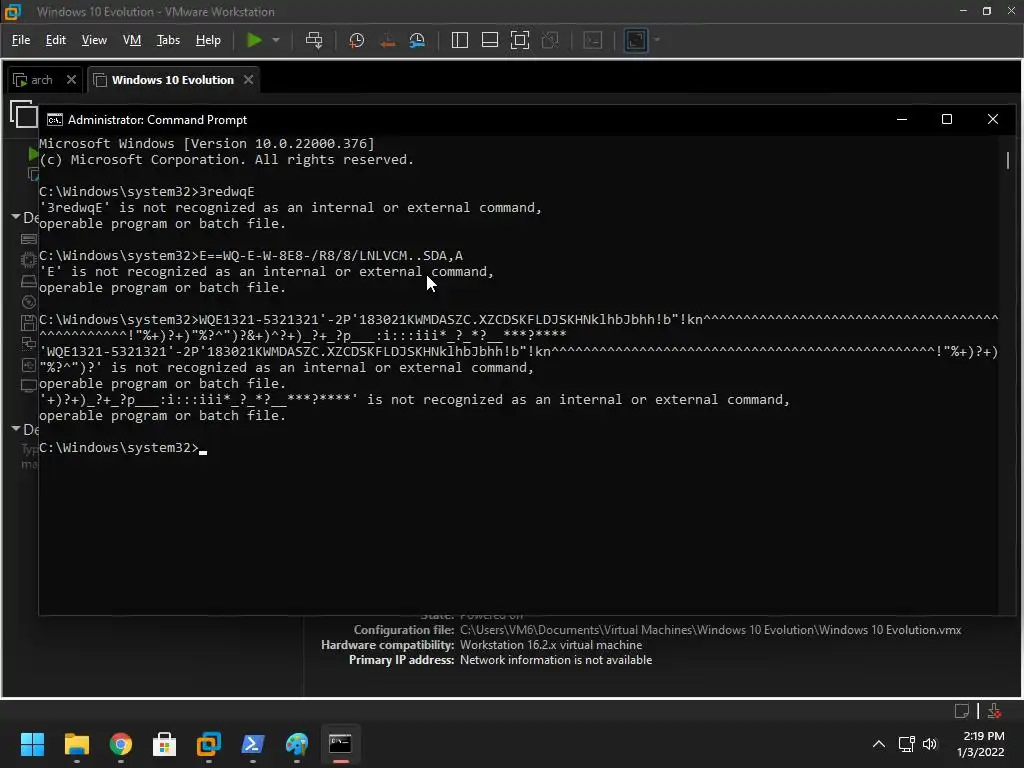This screenshot has width=1024, height=768.
Task: Open volume control tray icon
Action: click(x=930, y=744)
